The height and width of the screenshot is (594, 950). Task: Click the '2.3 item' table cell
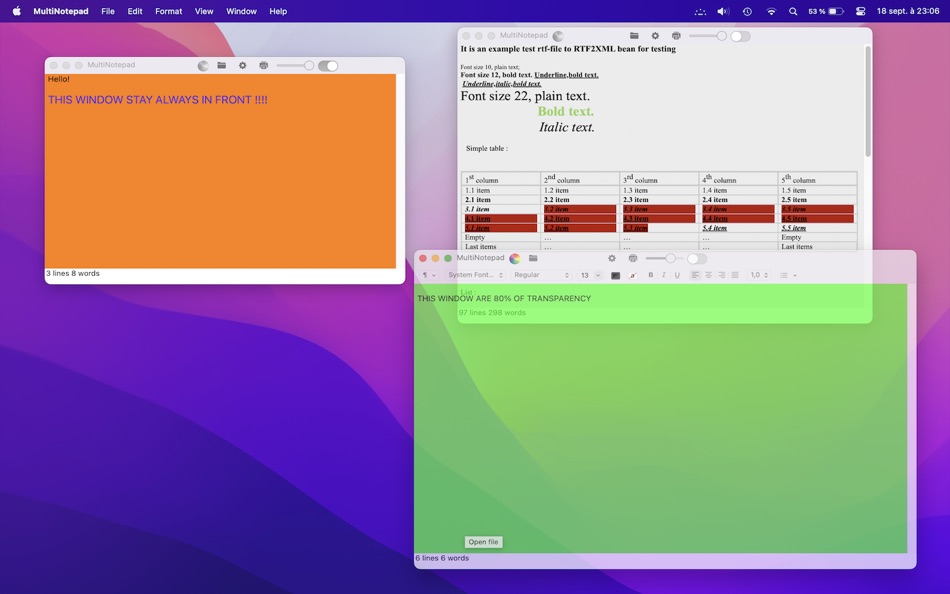point(659,199)
